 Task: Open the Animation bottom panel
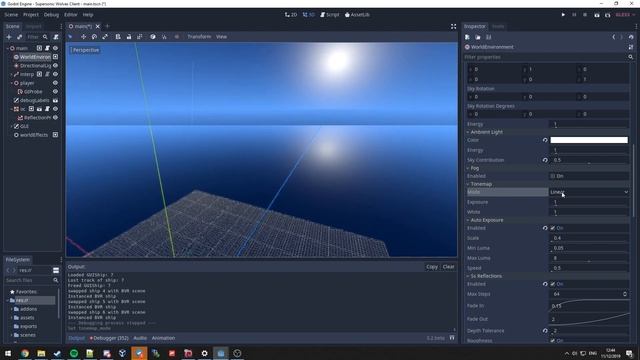(x=163, y=338)
